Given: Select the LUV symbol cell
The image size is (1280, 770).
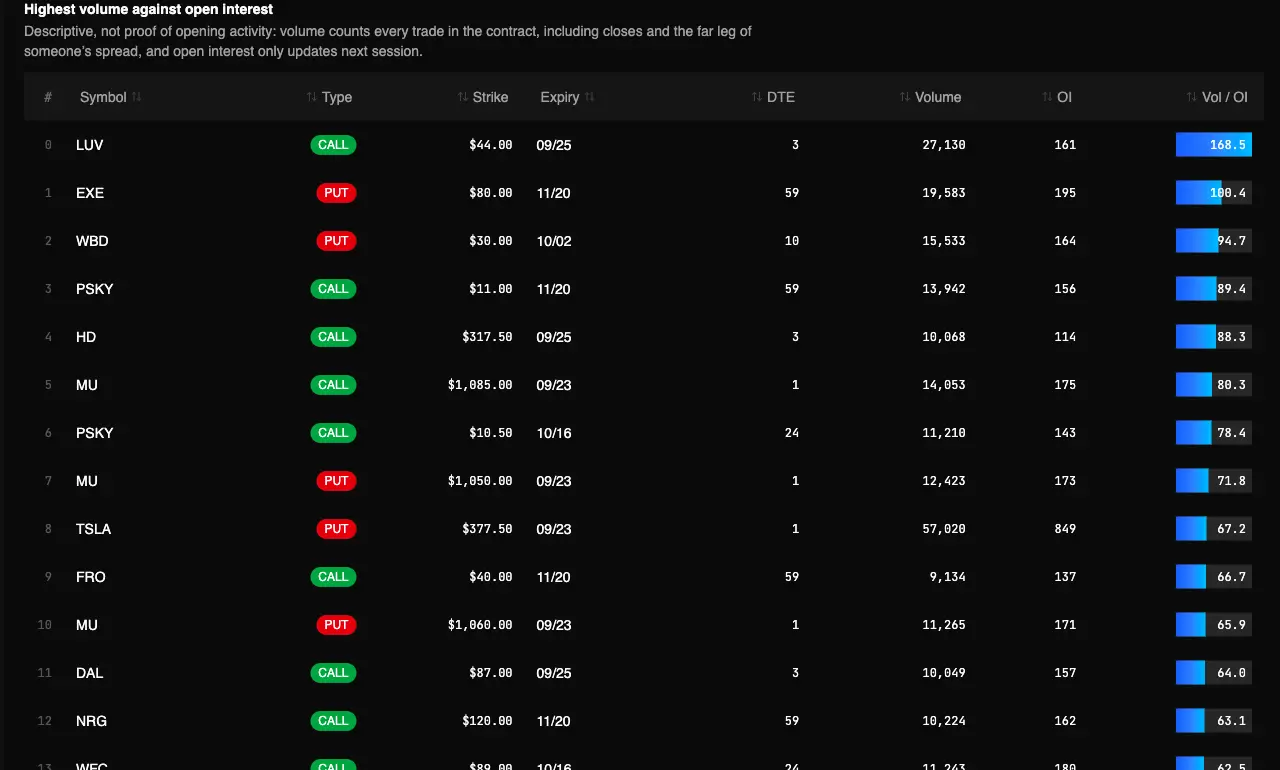Looking at the screenshot, I should pos(90,145).
